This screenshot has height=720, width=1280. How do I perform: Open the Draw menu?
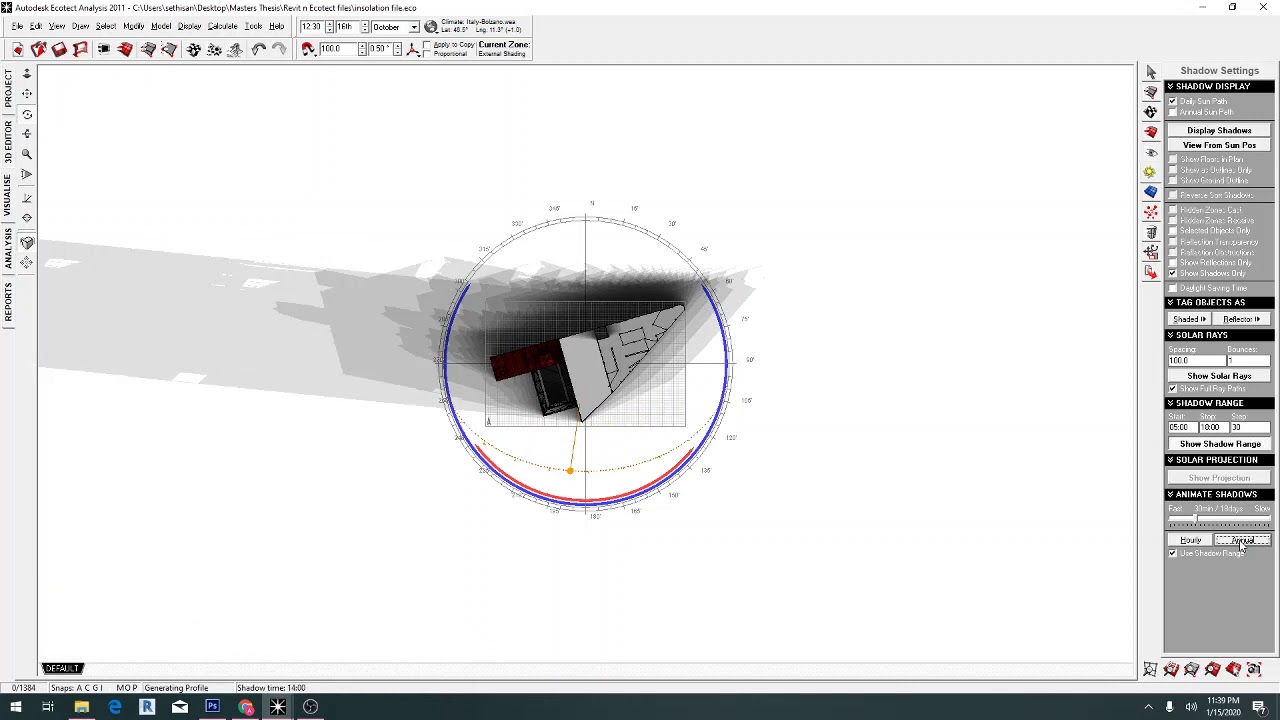[x=80, y=27]
